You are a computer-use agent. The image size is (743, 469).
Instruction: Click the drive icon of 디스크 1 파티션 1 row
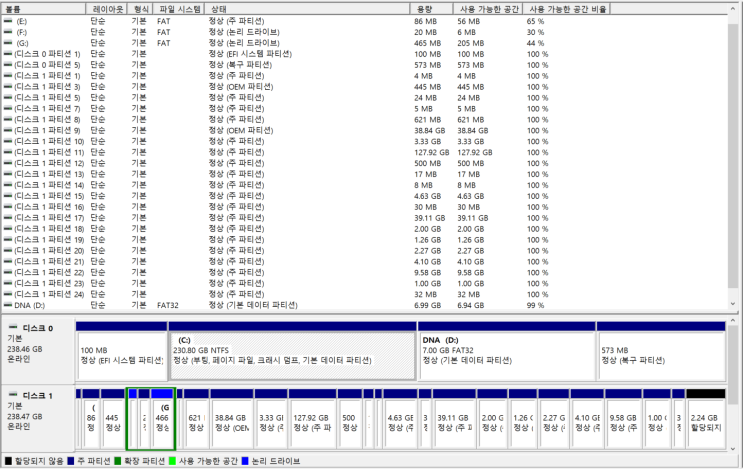[8, 75]
